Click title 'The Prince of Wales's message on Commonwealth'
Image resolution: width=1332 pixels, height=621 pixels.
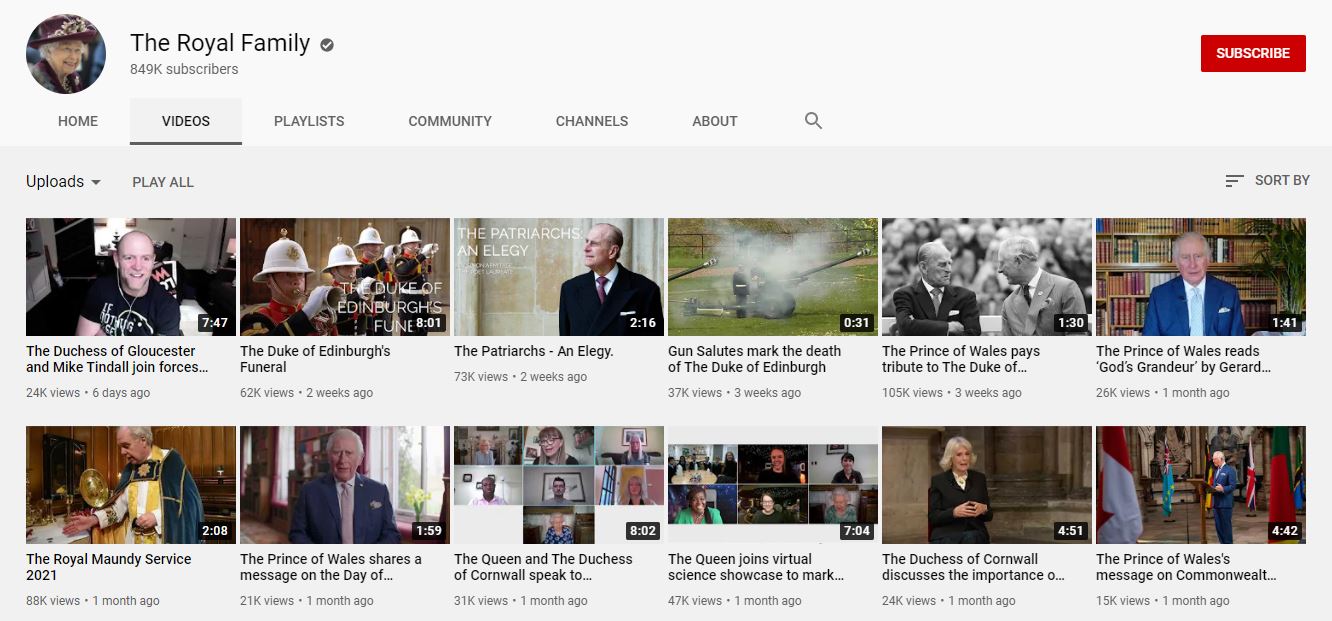pos(1186,567)
